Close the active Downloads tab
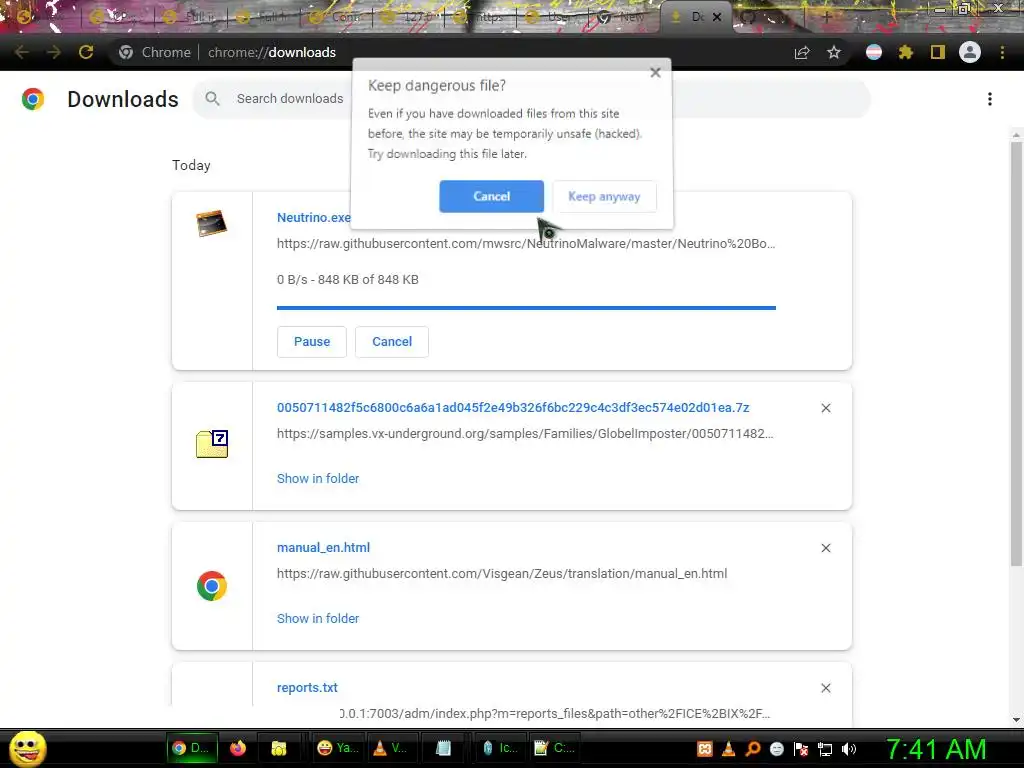The width and height of the screenshot is (1024, 768). pyautogui.click(x=717, y=17)
